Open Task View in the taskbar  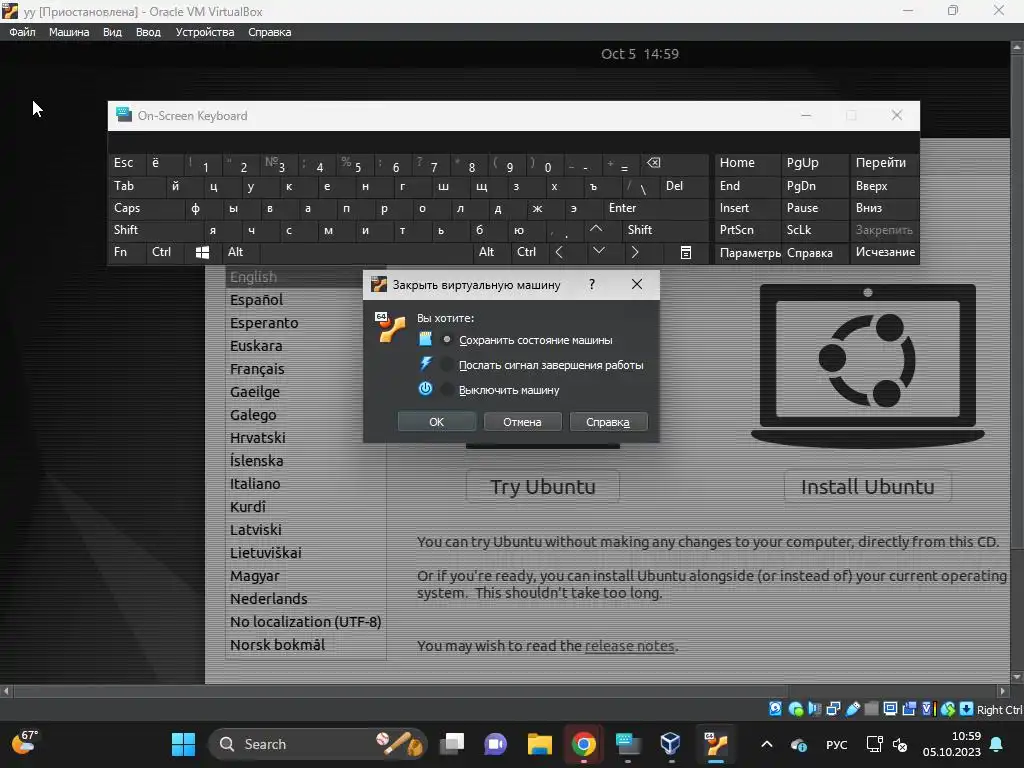(x=452, y=744)
